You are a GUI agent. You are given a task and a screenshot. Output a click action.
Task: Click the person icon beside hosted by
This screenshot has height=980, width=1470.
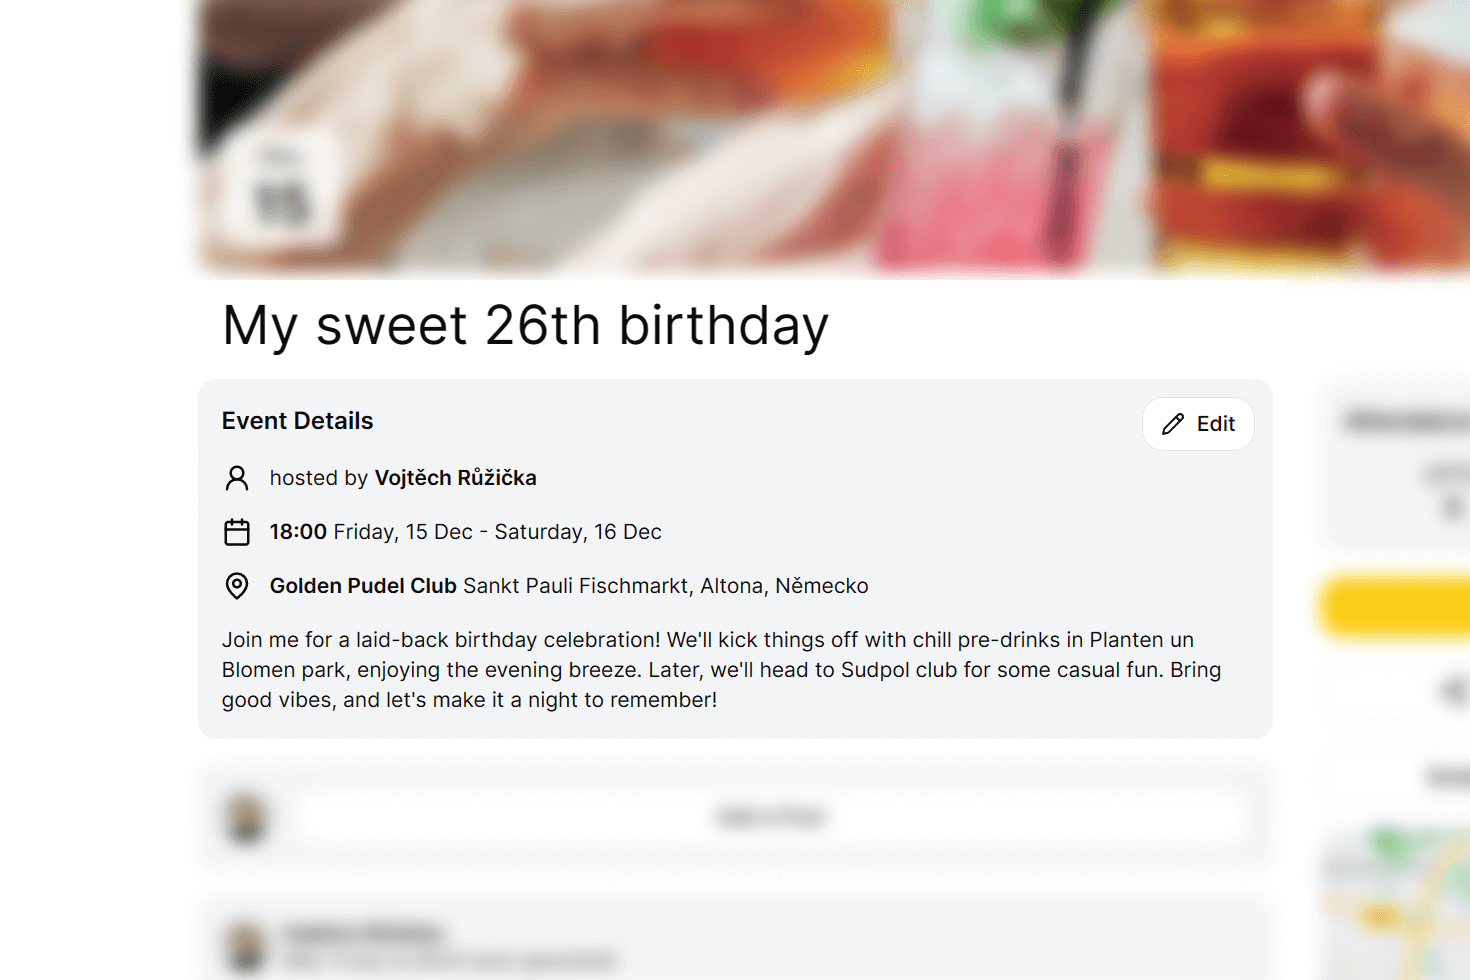[237, 478]
